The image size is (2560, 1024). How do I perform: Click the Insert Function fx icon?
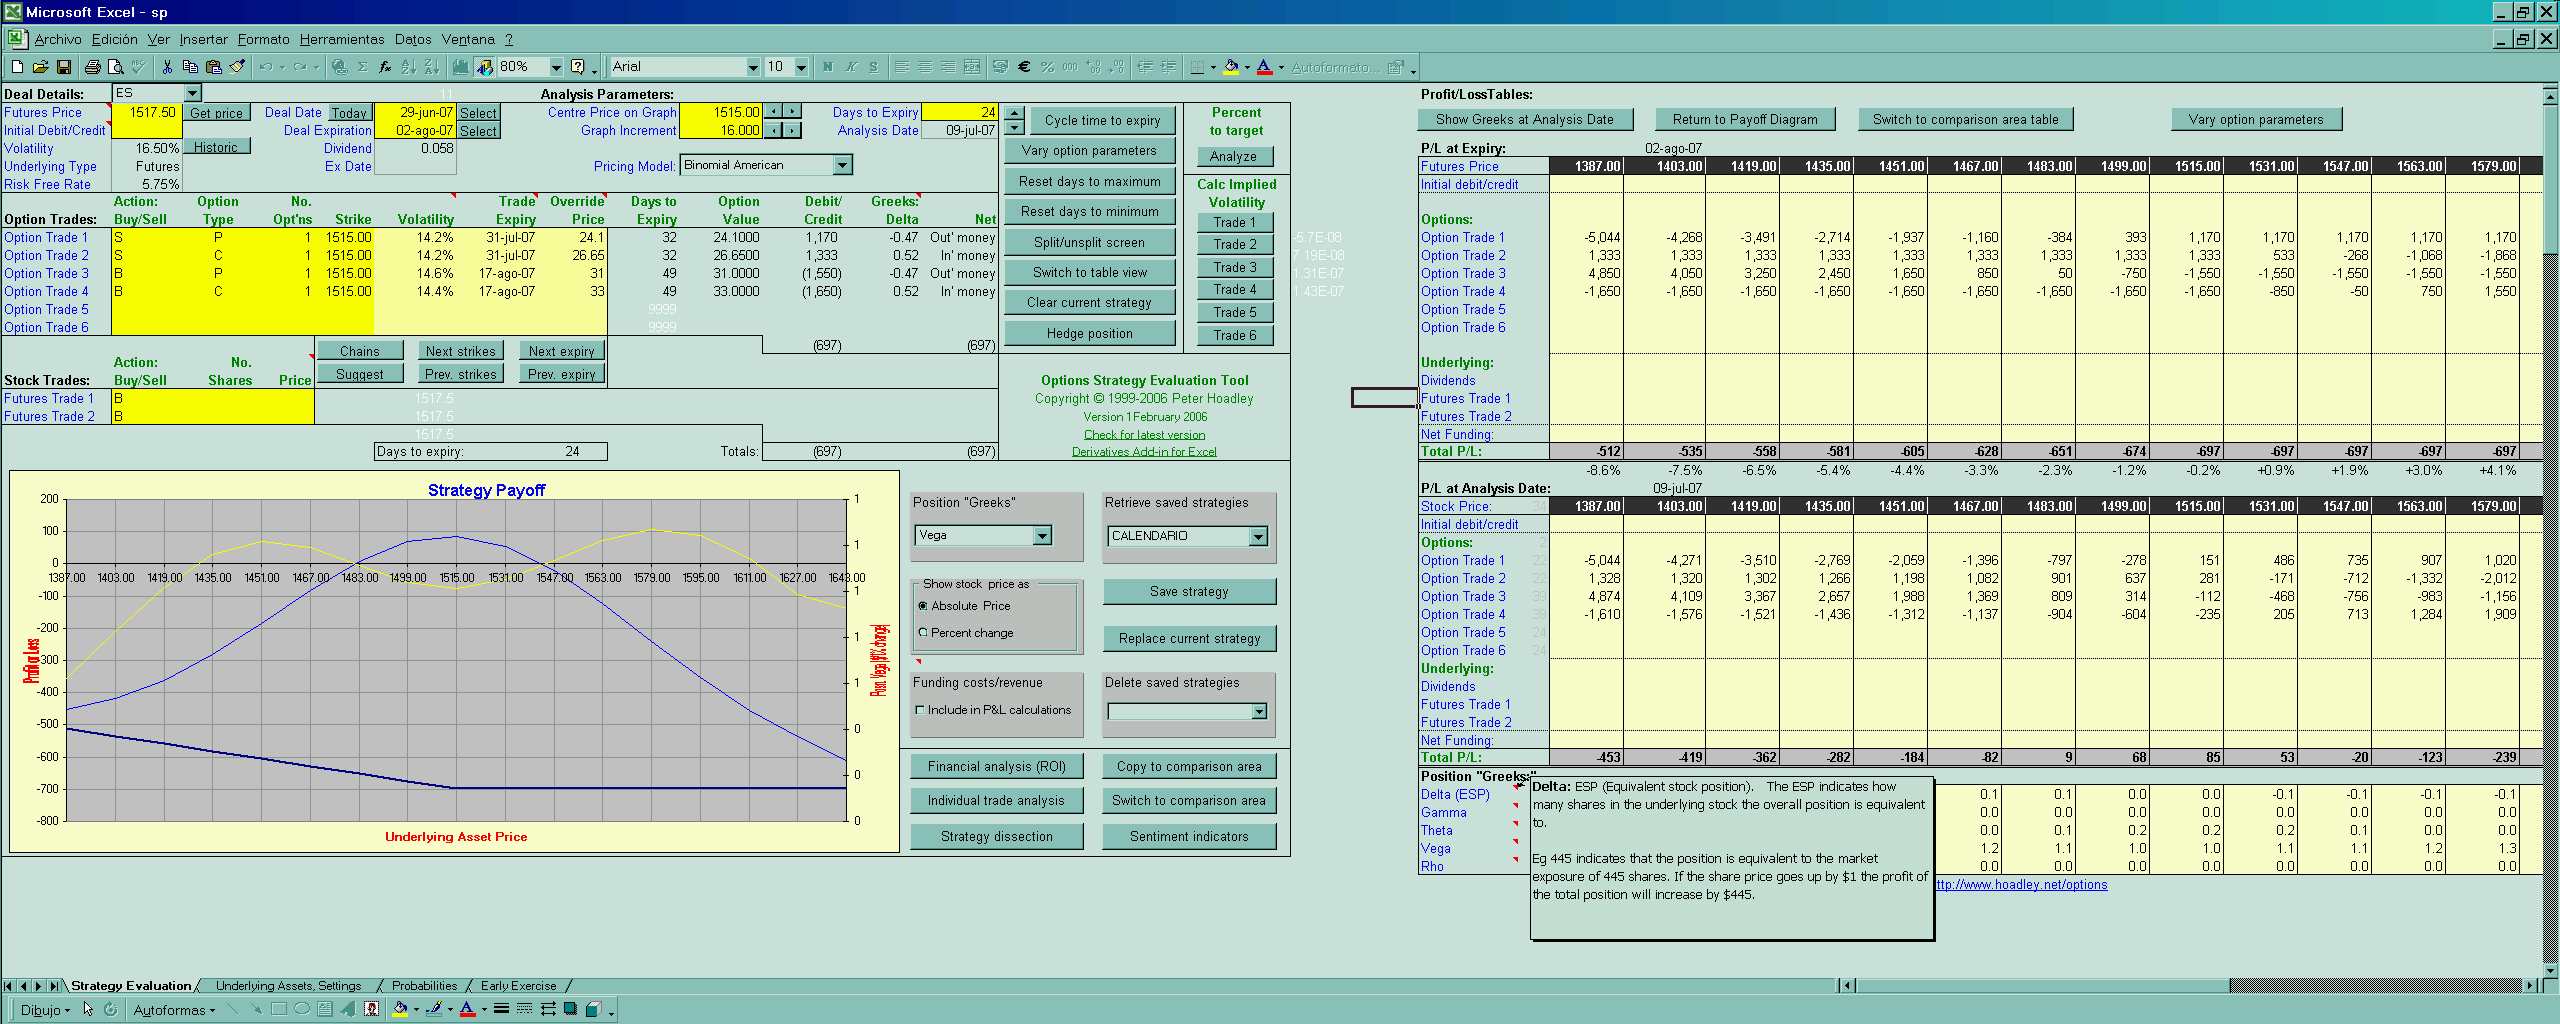click(x=385, y=67)
